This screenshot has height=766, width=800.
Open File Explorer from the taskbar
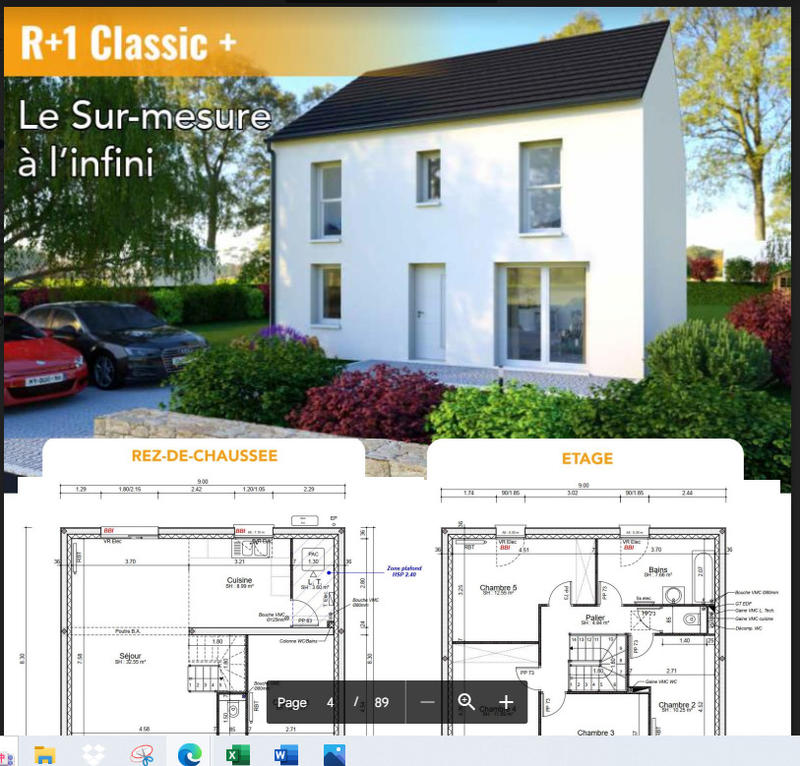pyautogui.click(x=46, y=754)
